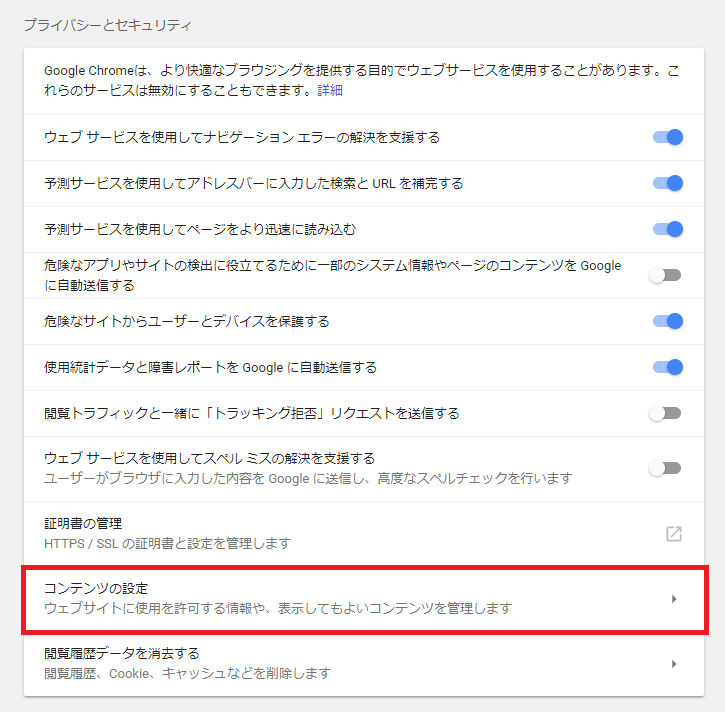Select 閲覧履歴データを消去する title
The image size is (725, 712).
pos(122,653)
